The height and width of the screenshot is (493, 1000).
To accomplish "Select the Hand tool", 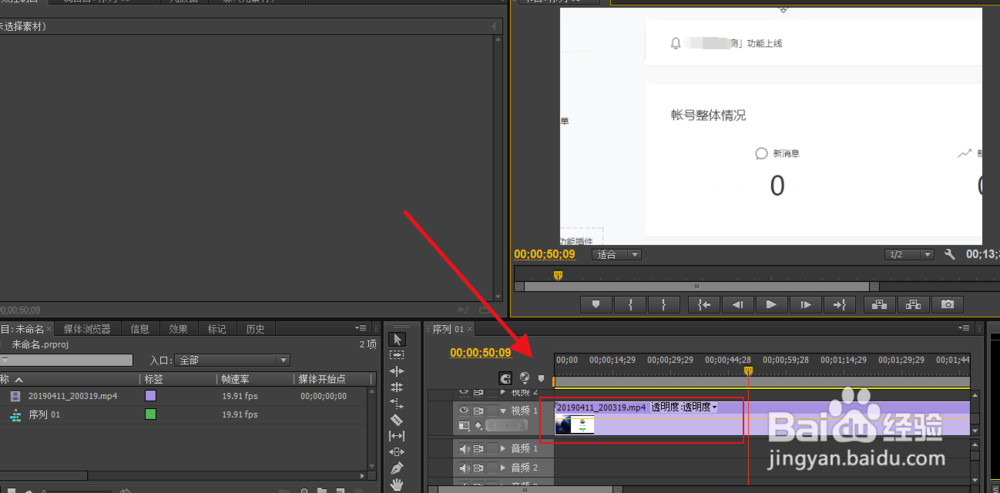I will tap(397, 484).
